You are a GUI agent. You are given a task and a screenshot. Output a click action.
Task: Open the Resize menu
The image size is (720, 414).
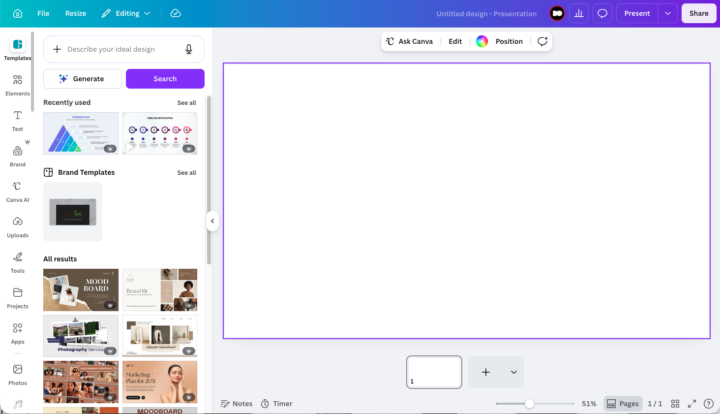click(x=75, y=13)
